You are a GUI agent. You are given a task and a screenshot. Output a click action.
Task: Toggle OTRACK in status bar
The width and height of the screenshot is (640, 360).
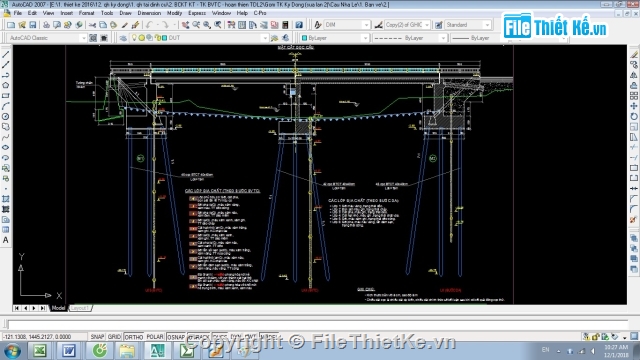tap(199, 337)
